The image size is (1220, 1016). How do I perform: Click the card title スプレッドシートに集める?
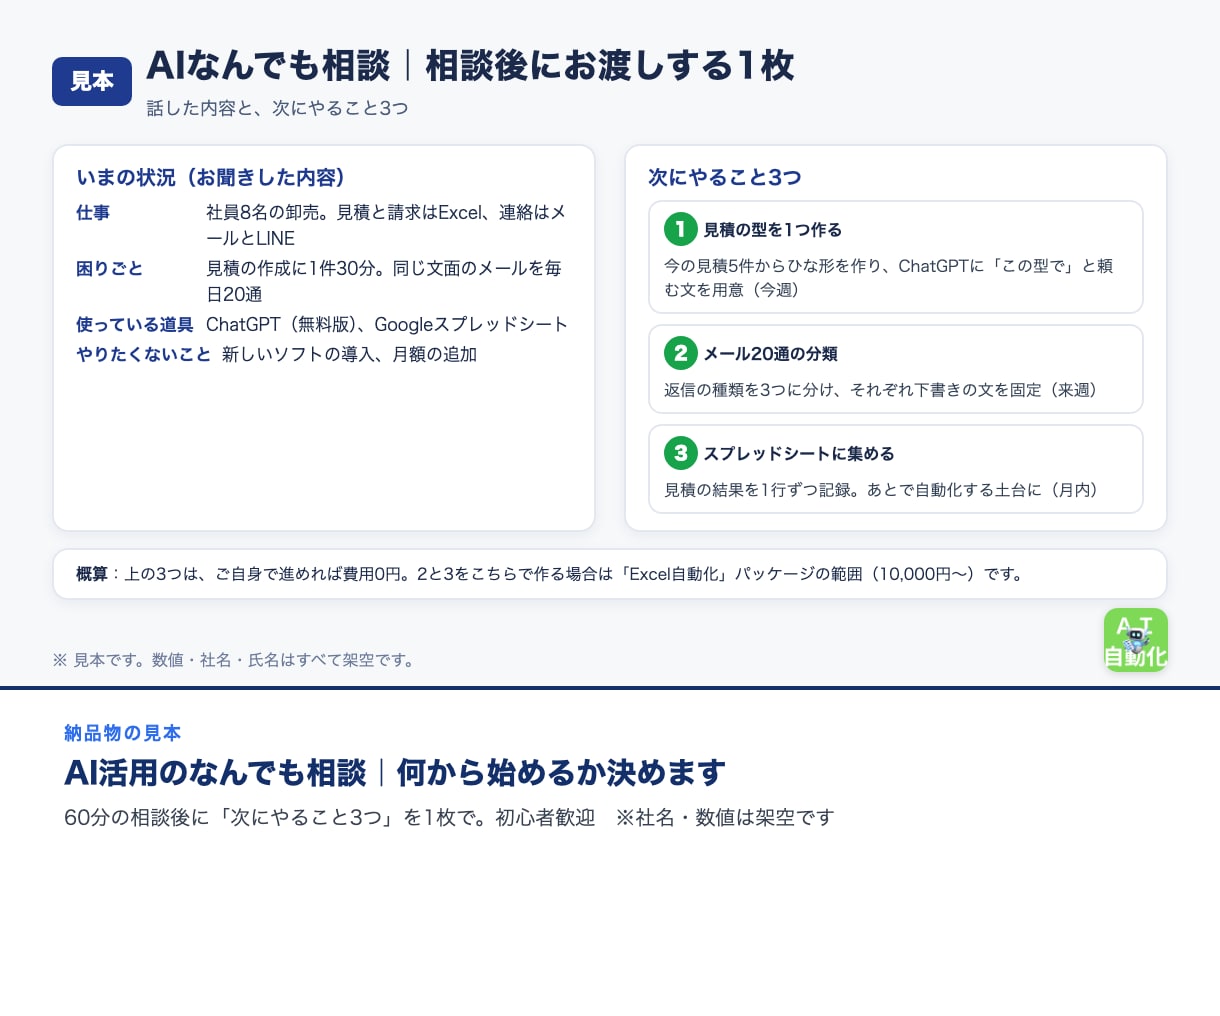click(799, 454)
